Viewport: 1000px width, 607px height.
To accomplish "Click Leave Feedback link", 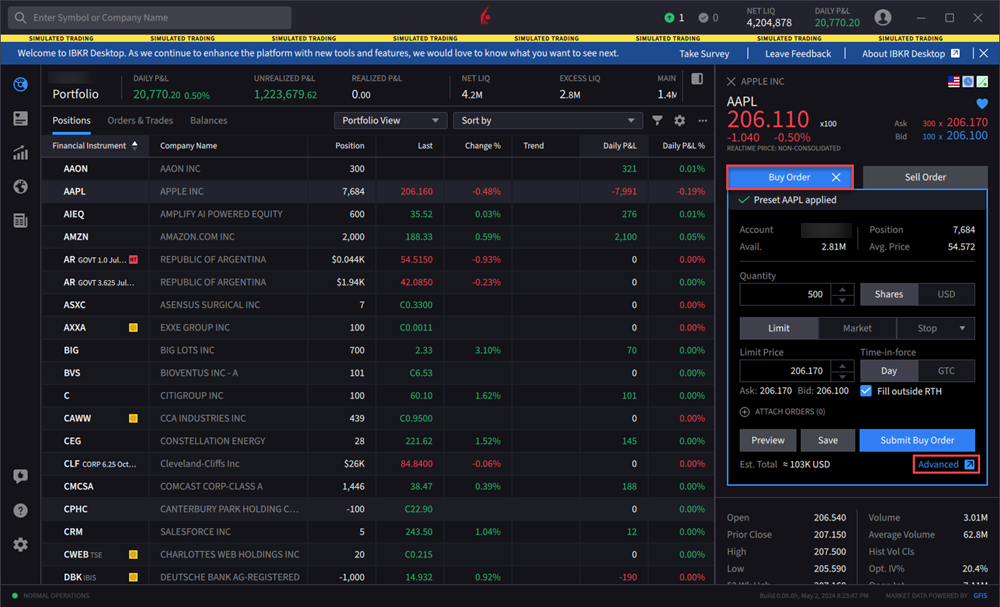I will (798, 54).
